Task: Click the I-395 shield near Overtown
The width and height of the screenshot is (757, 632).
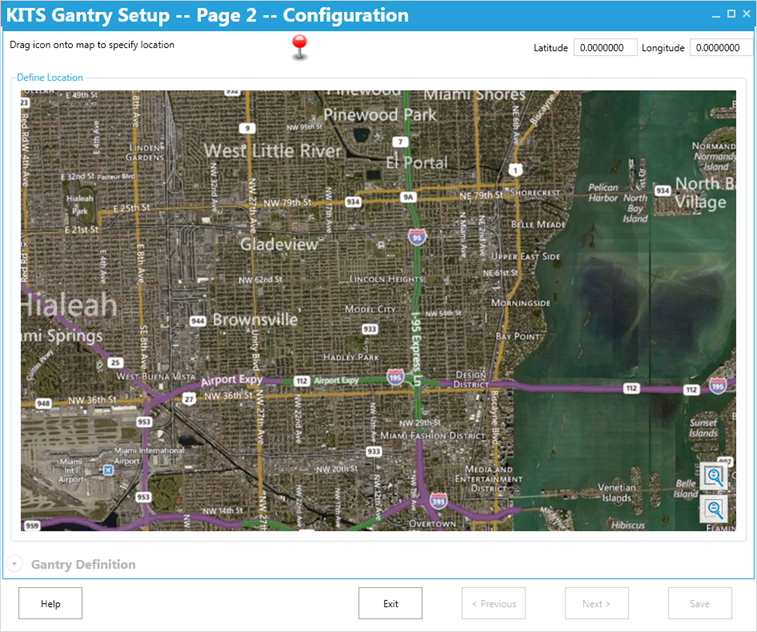Action: click(x=438, y=501)
